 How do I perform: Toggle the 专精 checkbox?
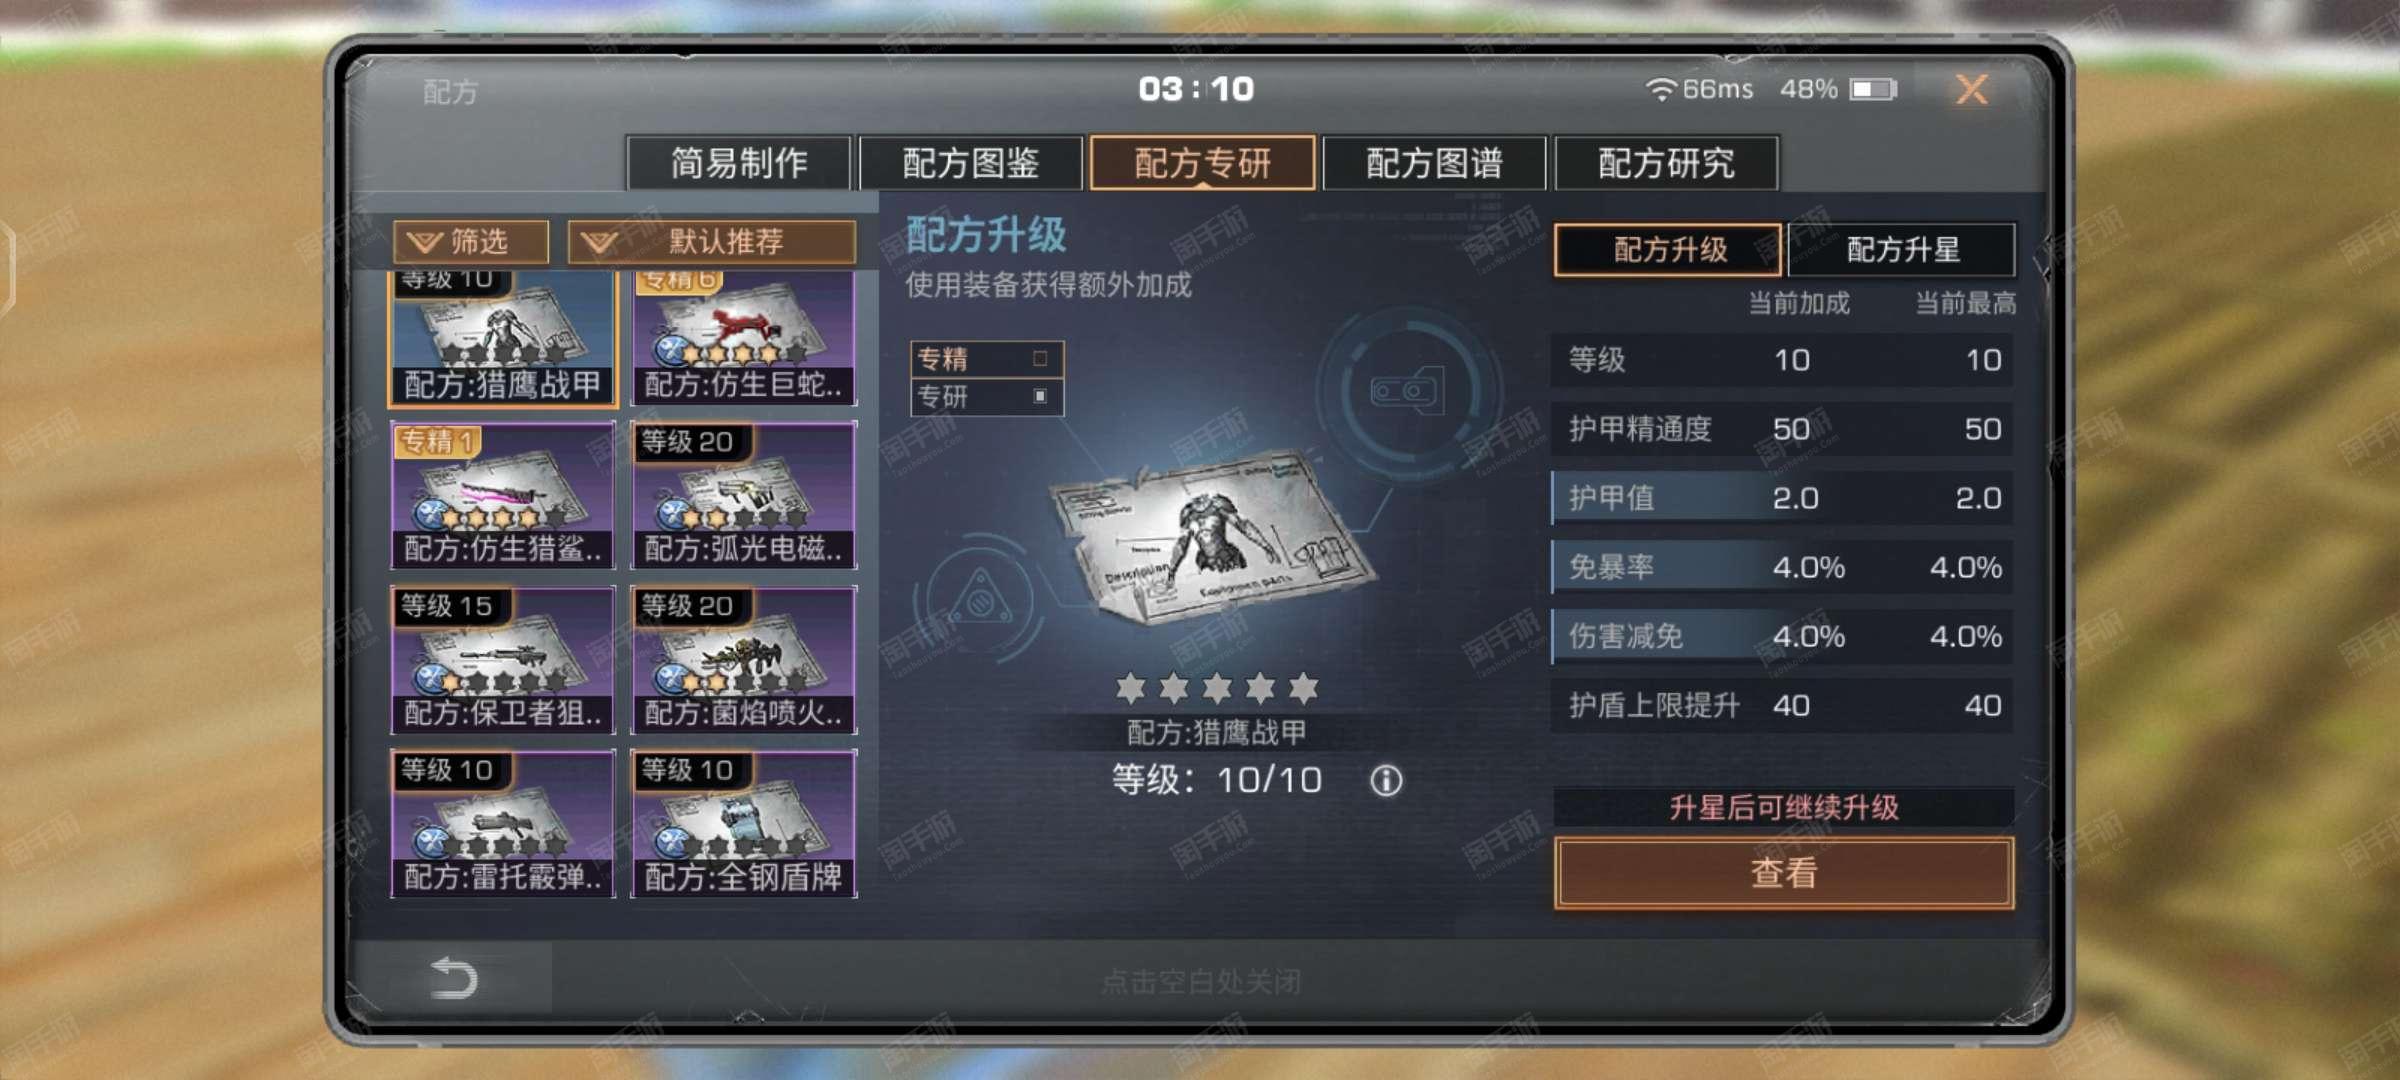tap(1040, 358)
